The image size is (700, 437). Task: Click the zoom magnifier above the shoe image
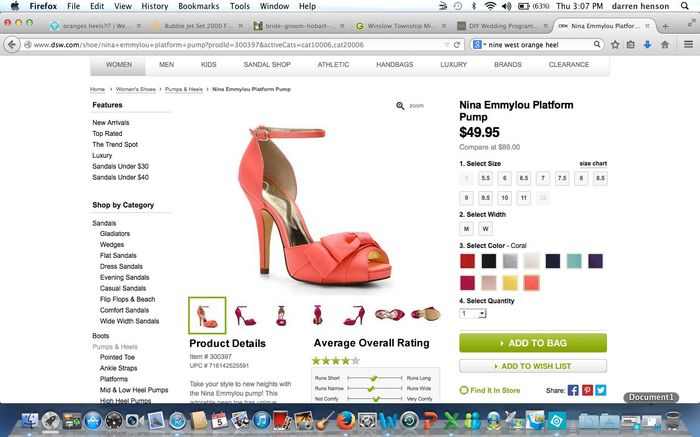(401, 105)
